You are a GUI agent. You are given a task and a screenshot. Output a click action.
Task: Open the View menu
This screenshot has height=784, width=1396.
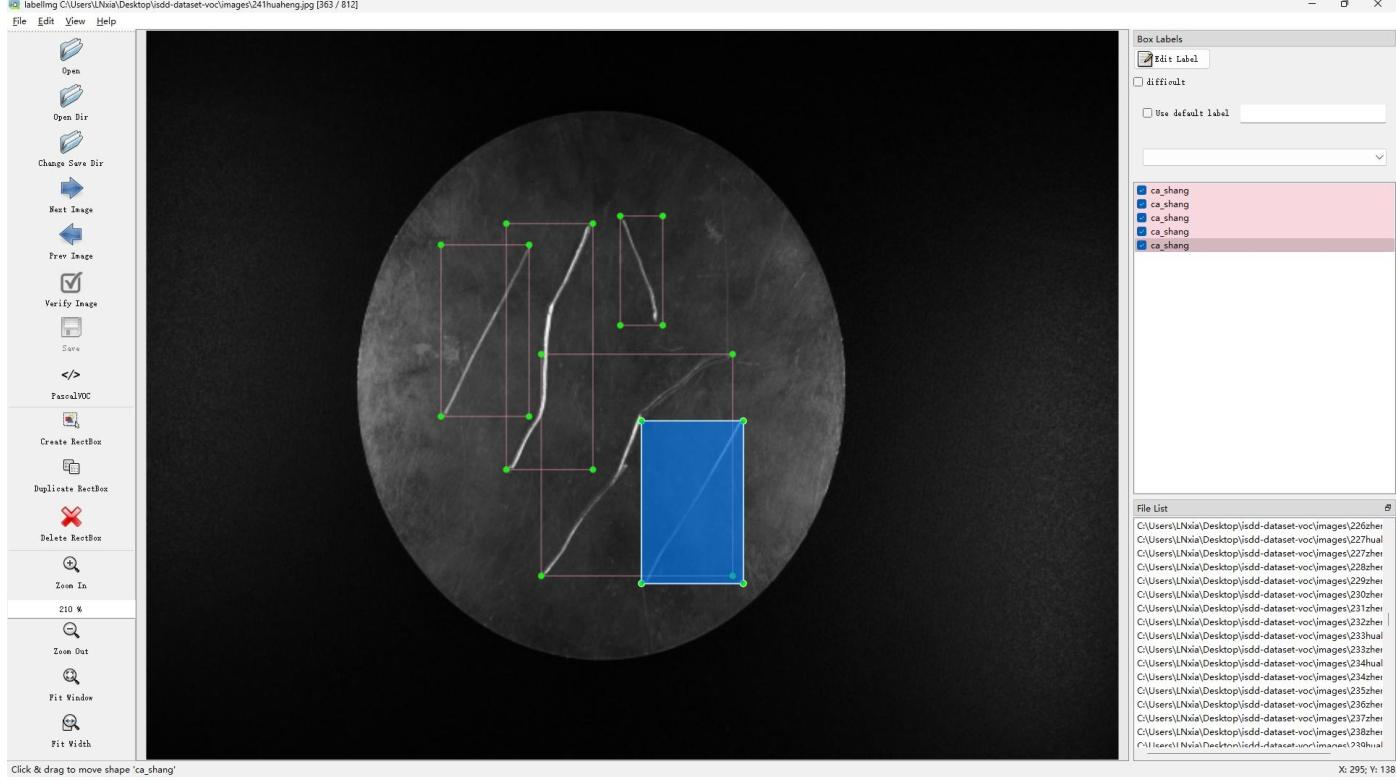click(x=76, y=21)
